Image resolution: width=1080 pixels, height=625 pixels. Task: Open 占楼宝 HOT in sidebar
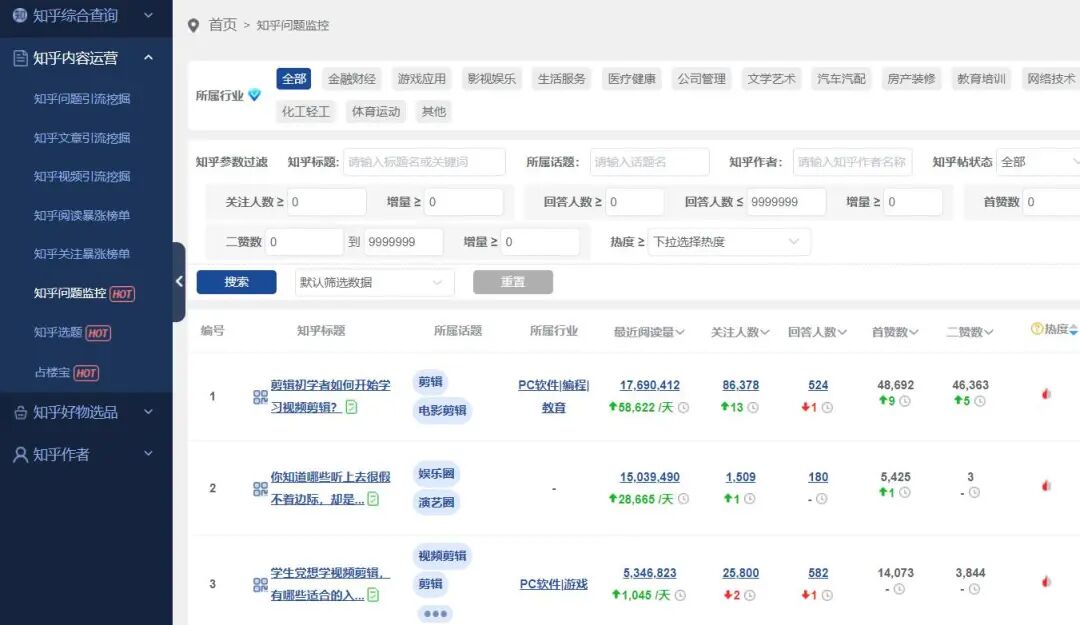click(x=67, y=373)
